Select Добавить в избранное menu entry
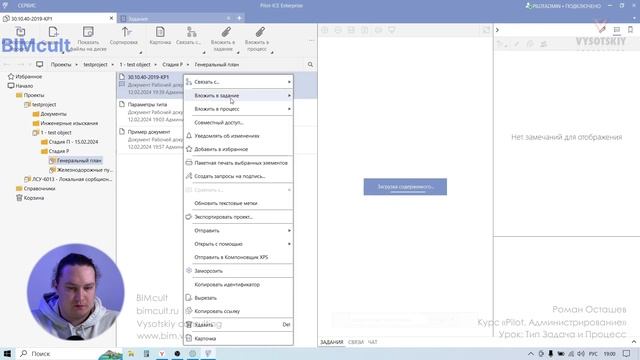This screenshot has width=640, height=360. pos(238,149)
